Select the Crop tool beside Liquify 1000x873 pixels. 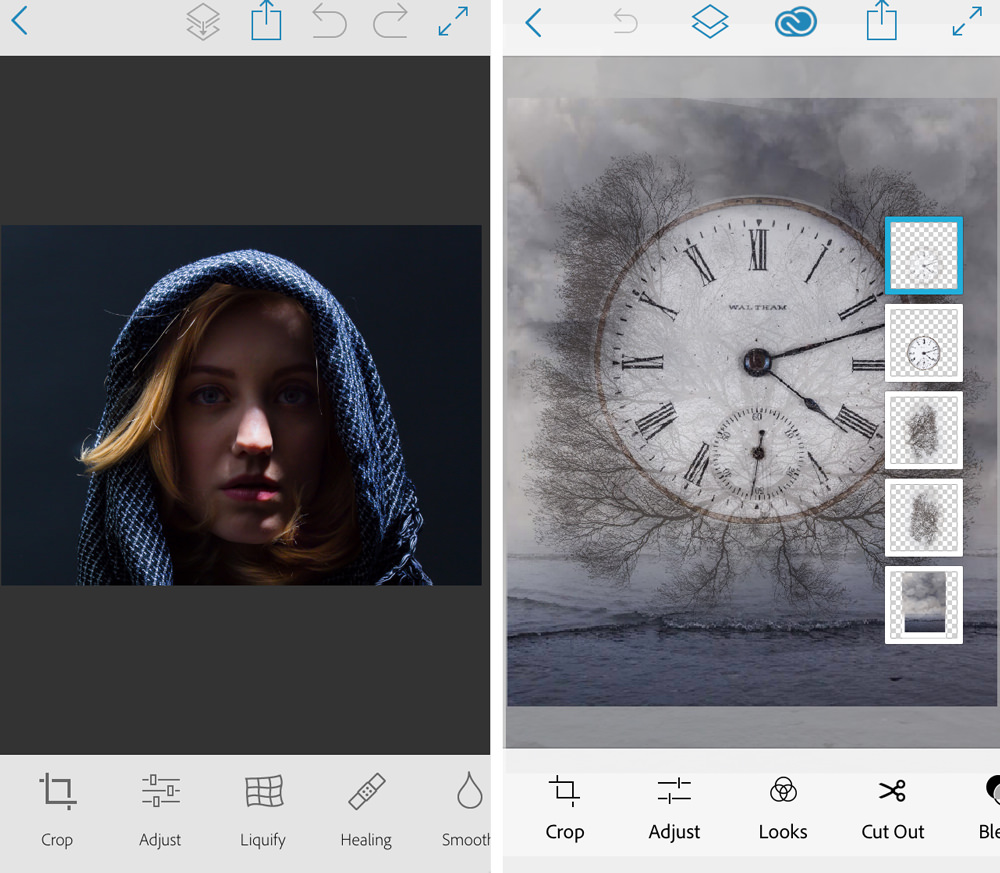click(57, 807)
